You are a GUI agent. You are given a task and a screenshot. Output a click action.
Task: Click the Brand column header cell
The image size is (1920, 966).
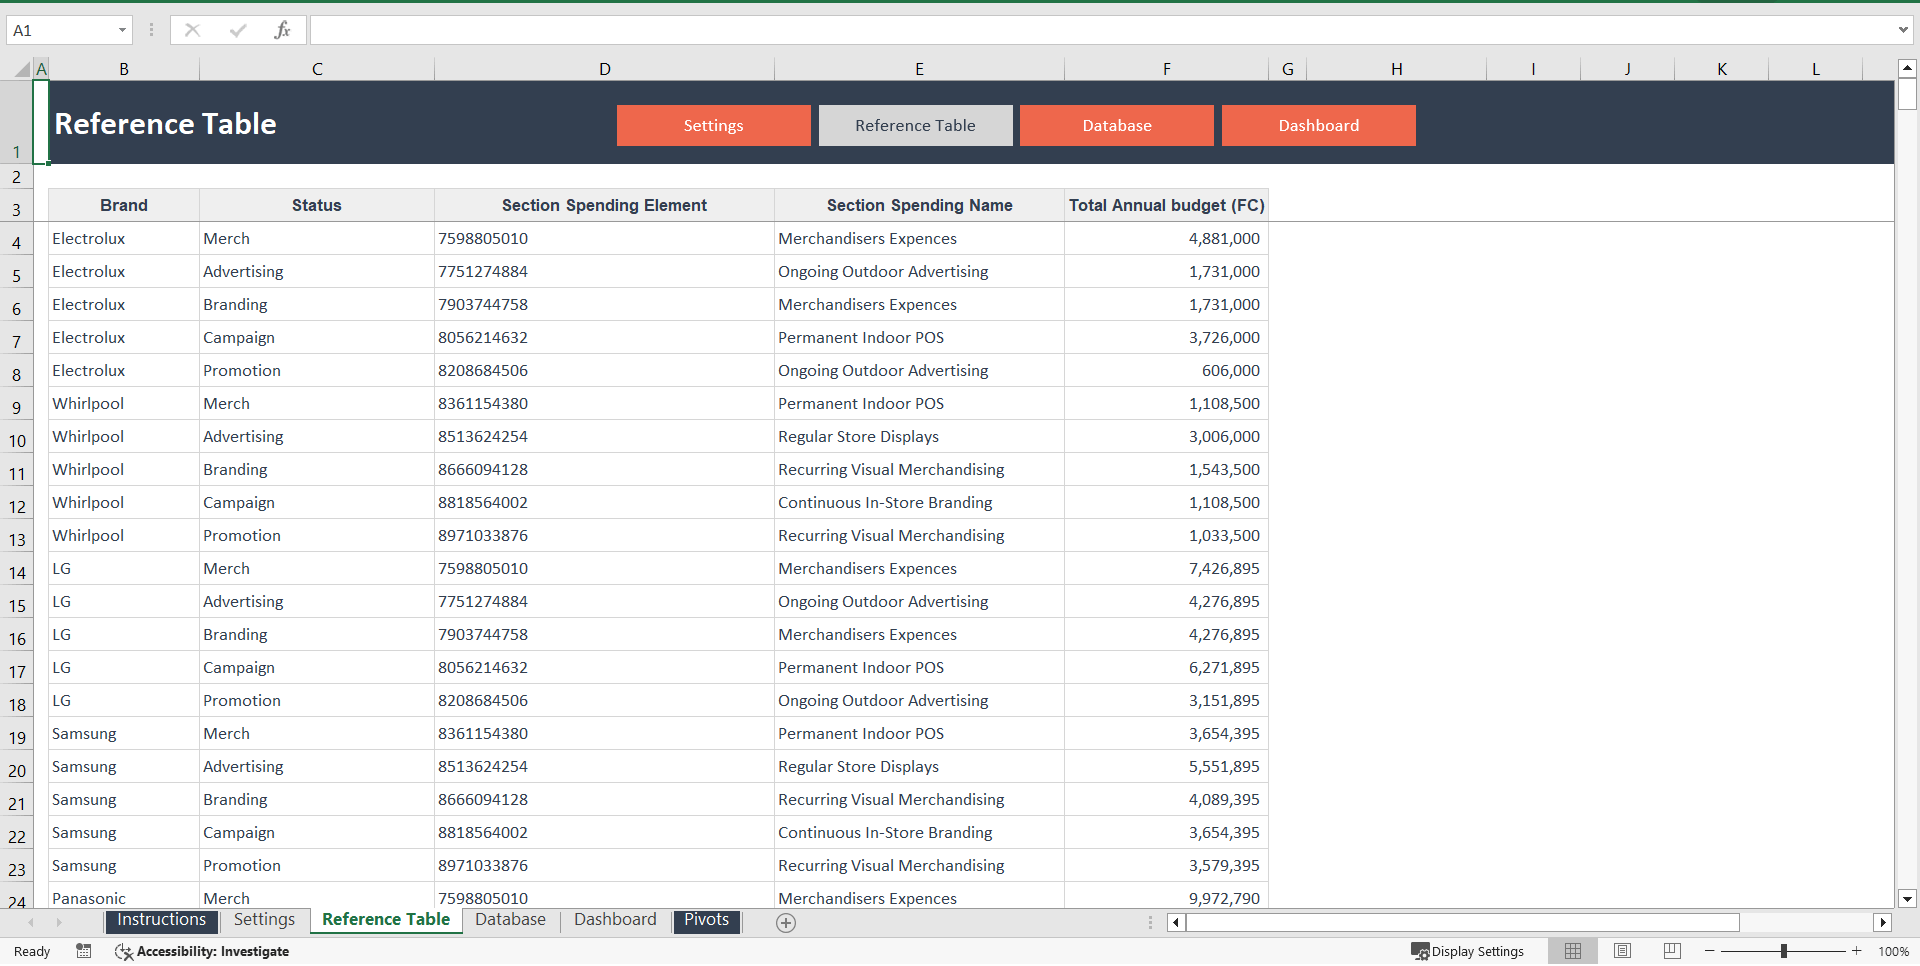(x=124, y=205)
